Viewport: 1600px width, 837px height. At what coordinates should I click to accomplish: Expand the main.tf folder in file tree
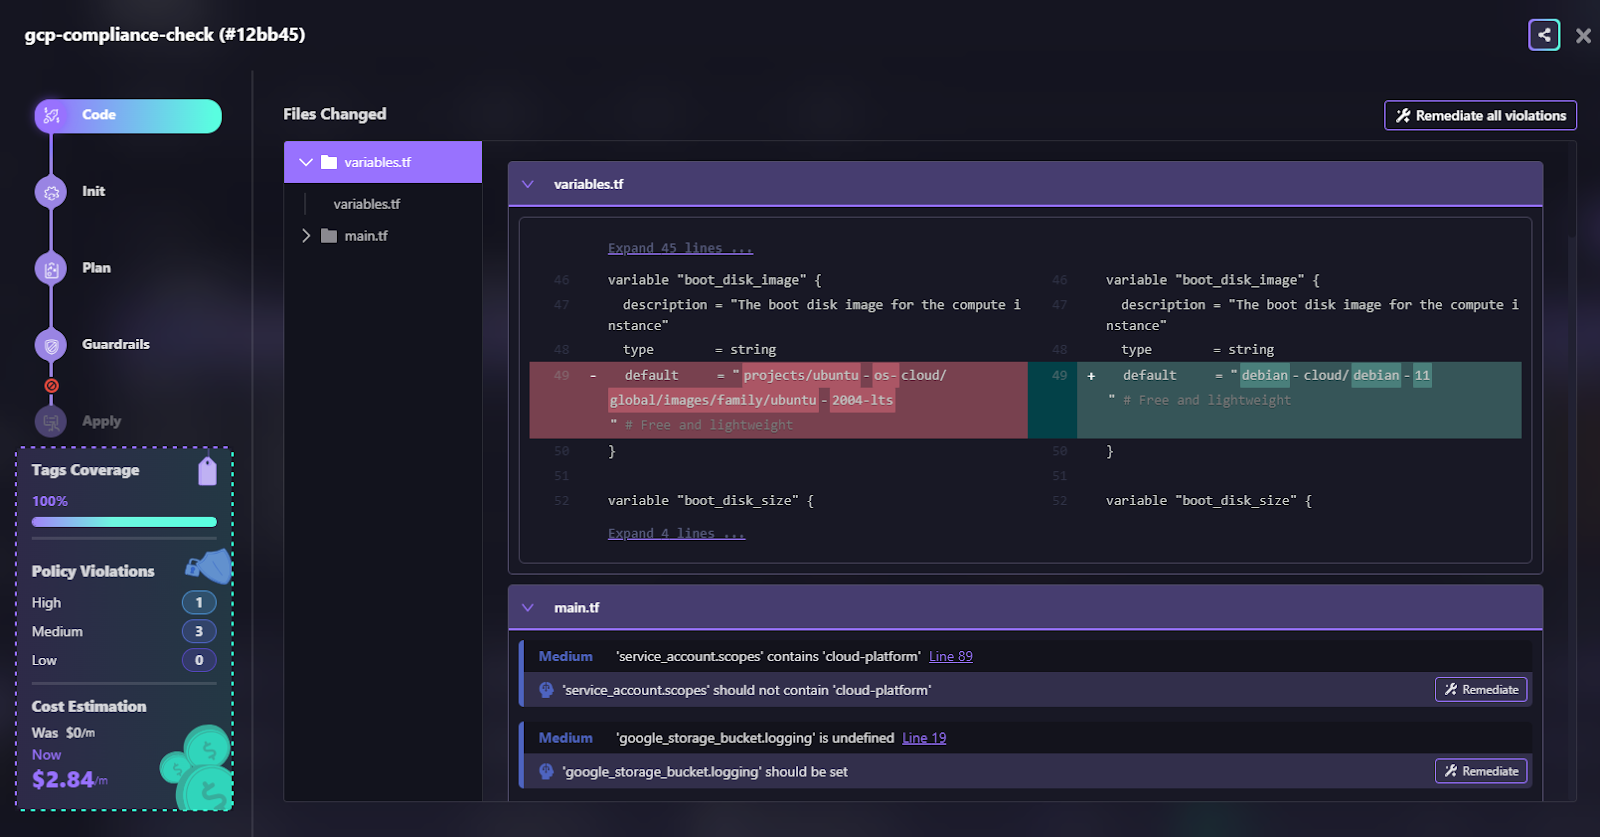click(x=306, y=236)
